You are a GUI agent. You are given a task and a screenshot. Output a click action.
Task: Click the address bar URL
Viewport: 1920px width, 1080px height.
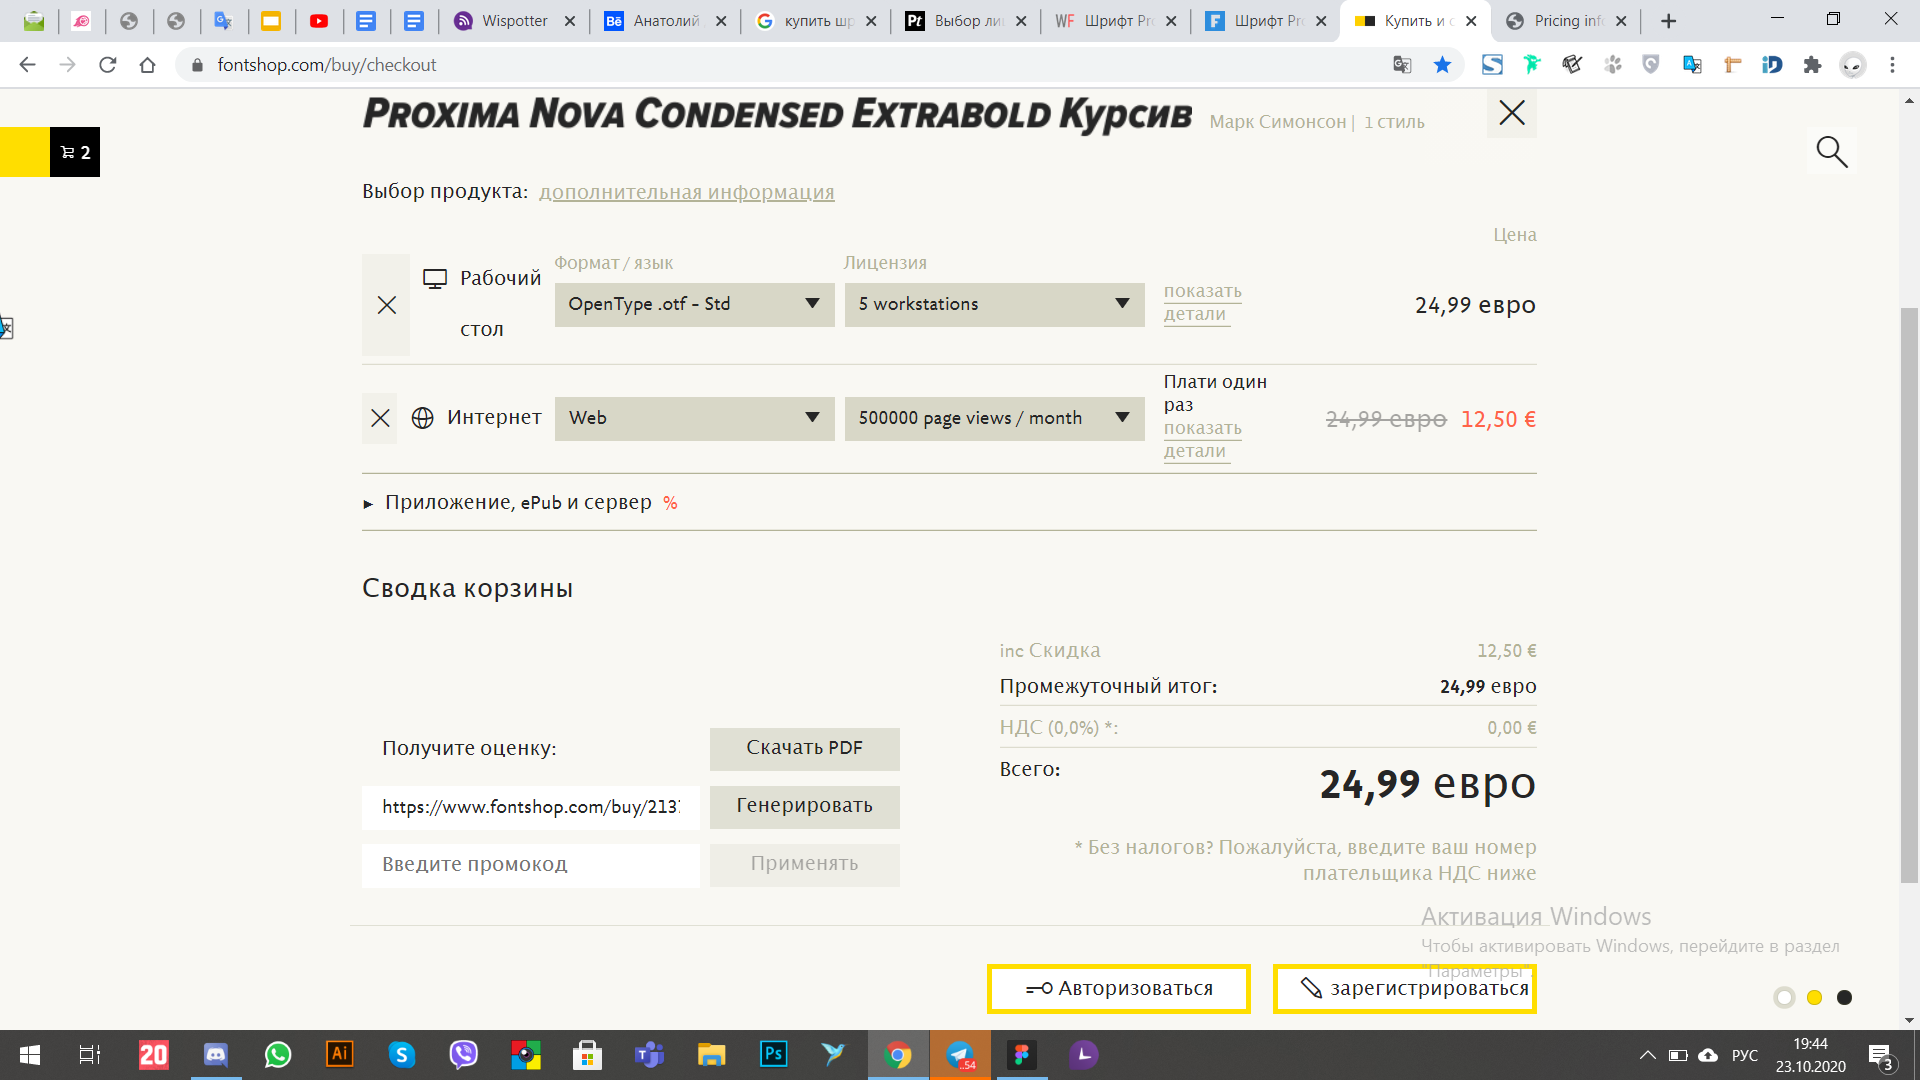326,65
